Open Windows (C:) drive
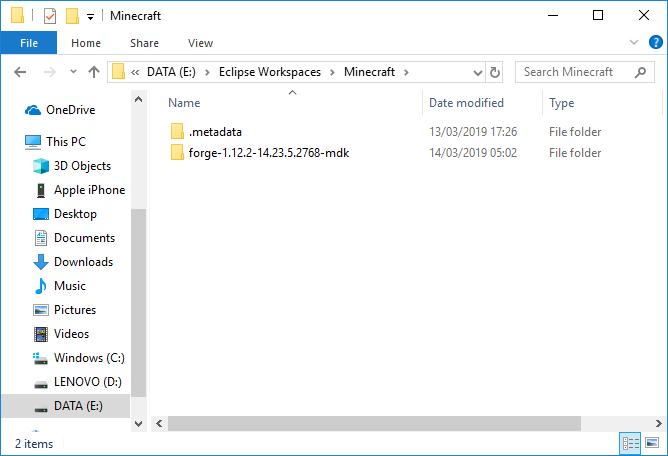668x456 pixels. coord(79,358)
